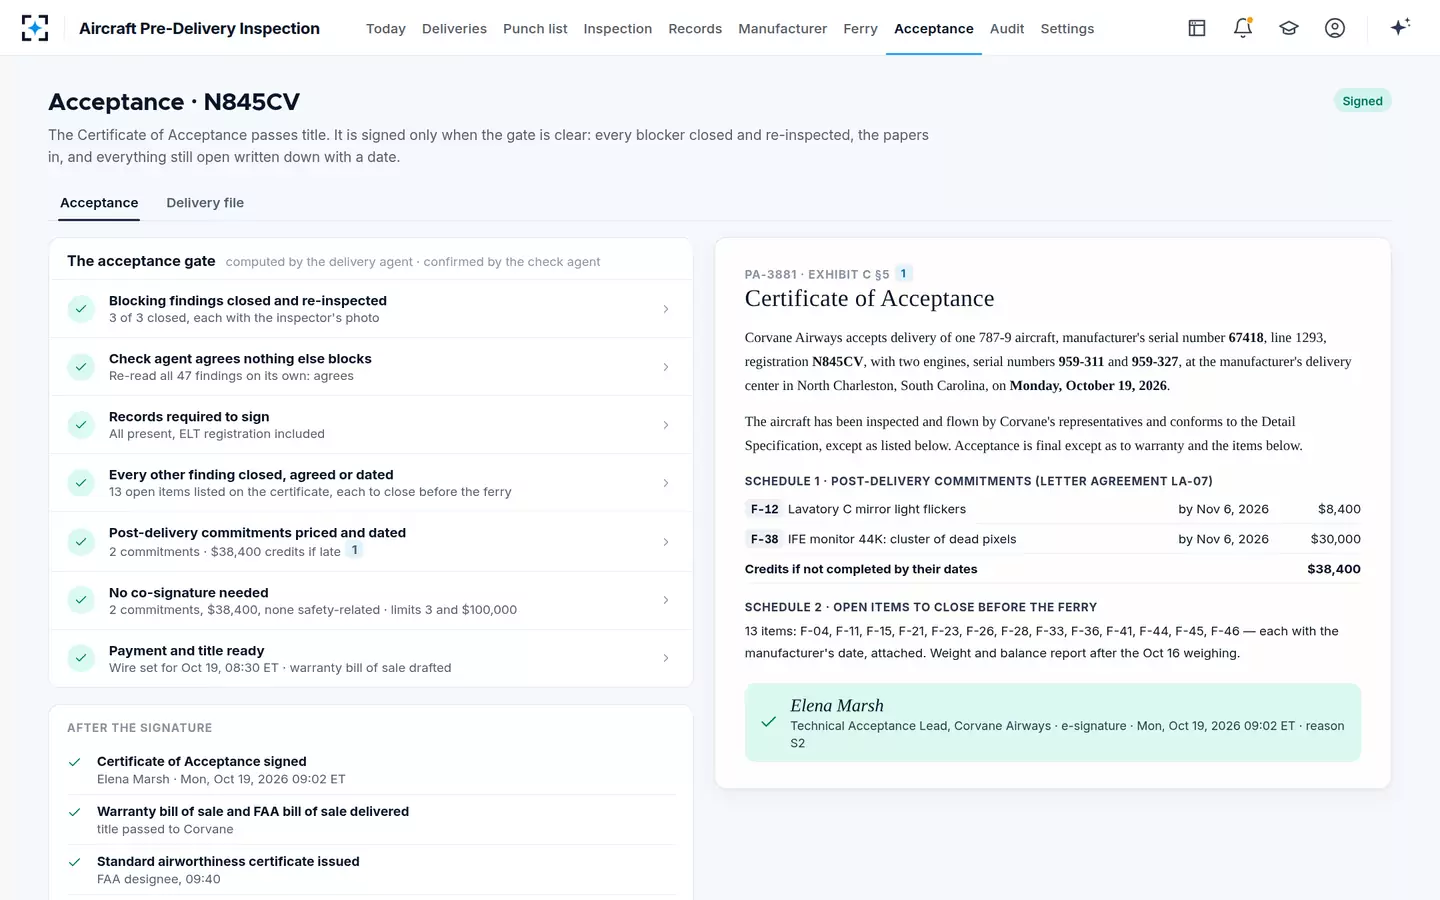1440x900 pixels.
Task: Click the checkmark in Elena Marsh signature block
Action: pos(768,722)
